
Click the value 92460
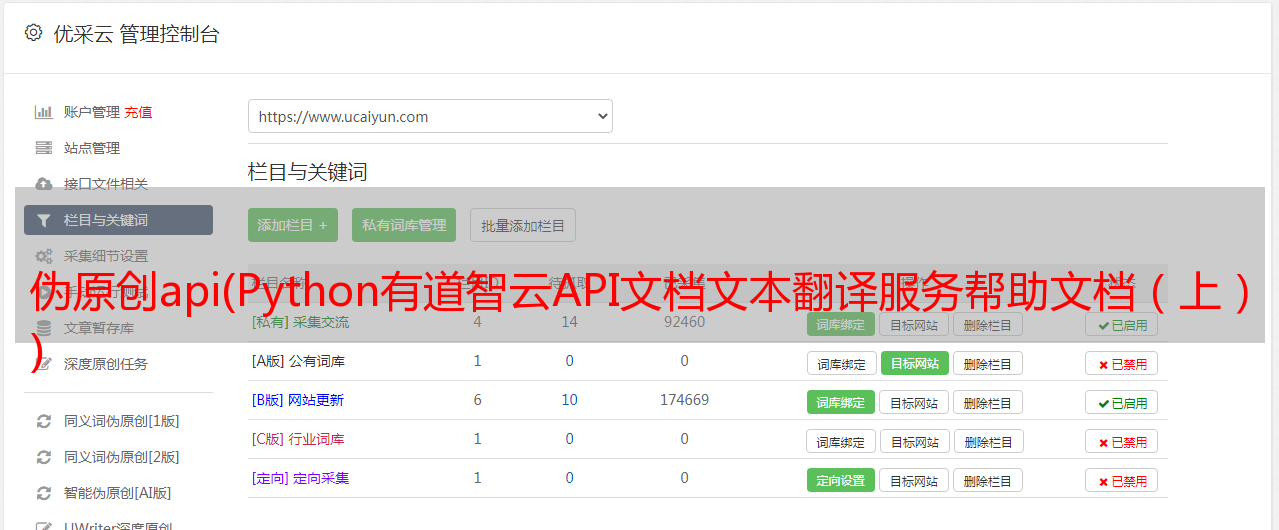click(x=684, y=322)
